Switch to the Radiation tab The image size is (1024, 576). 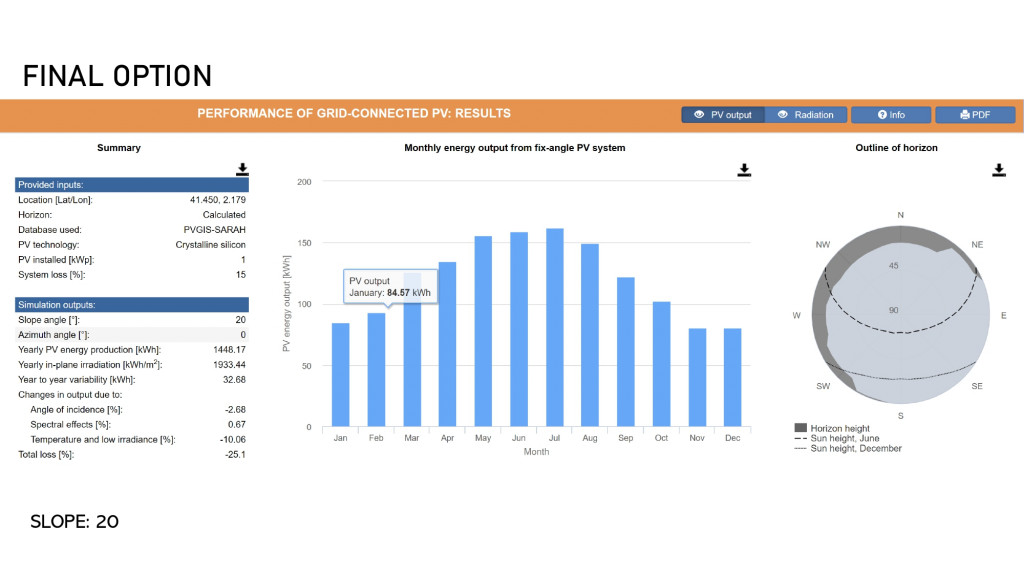(806, 115)
